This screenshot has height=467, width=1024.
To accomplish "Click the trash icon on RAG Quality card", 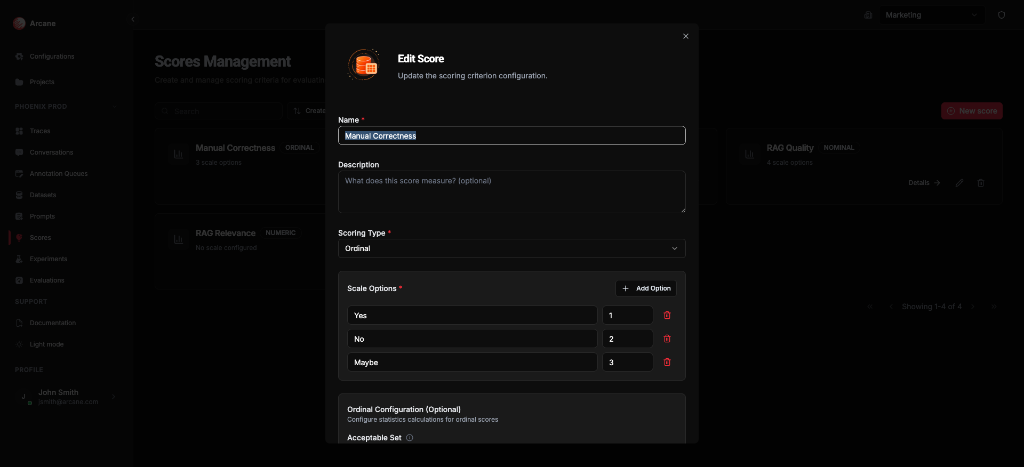I will [980, 183].
